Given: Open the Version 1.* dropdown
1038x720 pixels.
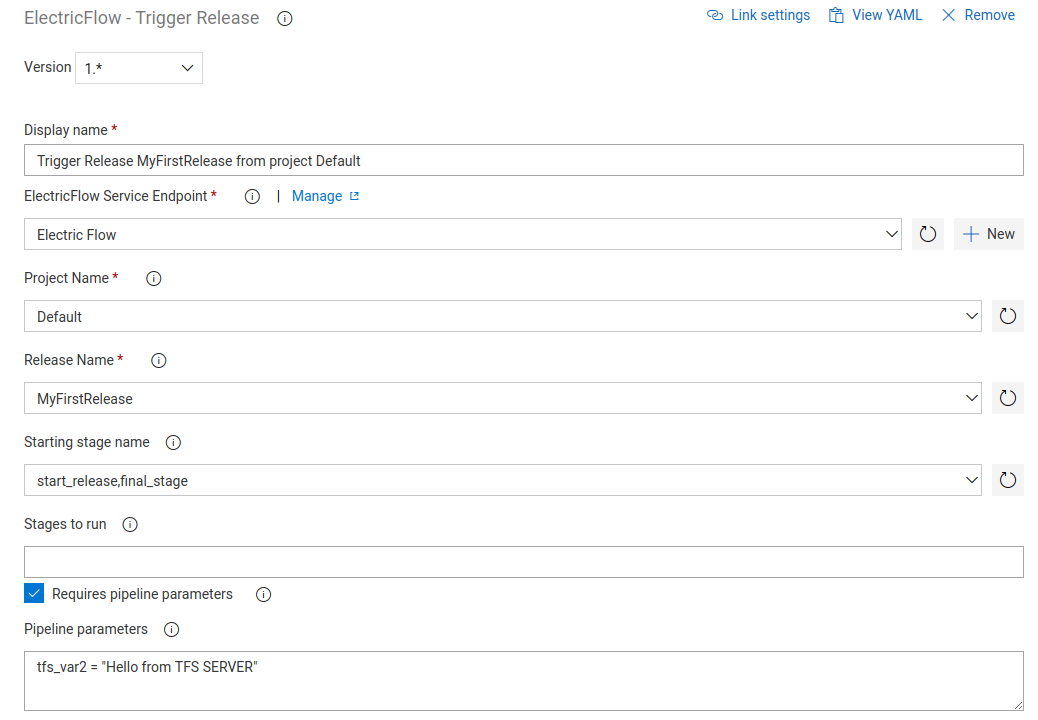Looking at the screenshot, I should (139, 68).
